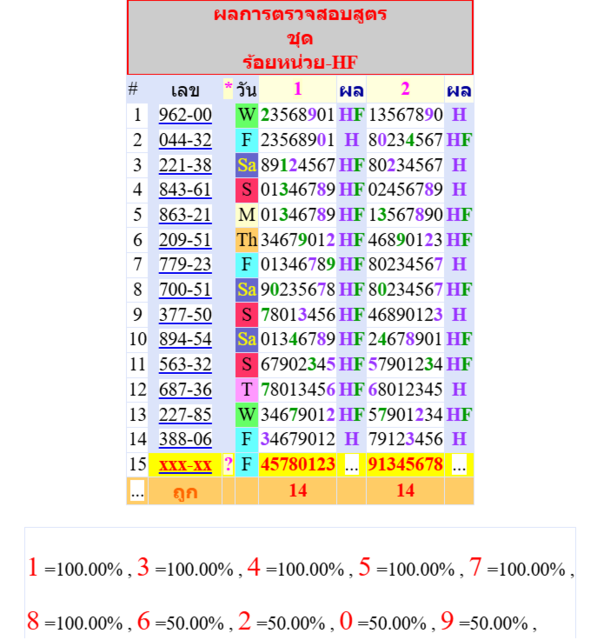The height and width of the screenshot is (640, 597).
Task: Click the red digit 5 statistic
Action: 365,567
